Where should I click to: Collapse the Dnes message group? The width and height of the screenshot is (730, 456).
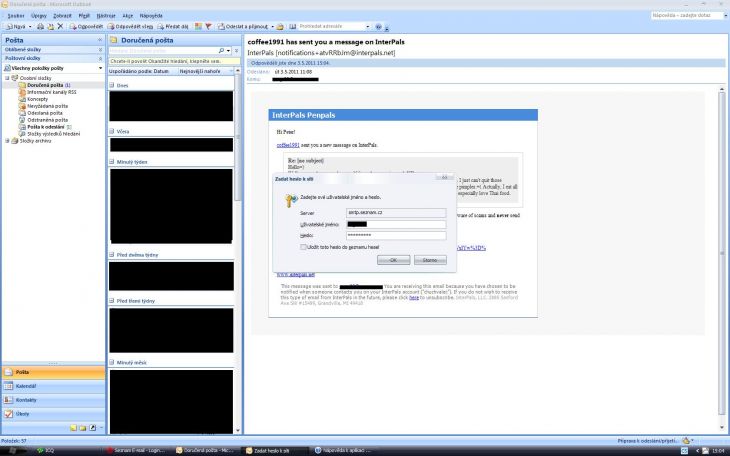pyautogui.click(x=112, y=86)
